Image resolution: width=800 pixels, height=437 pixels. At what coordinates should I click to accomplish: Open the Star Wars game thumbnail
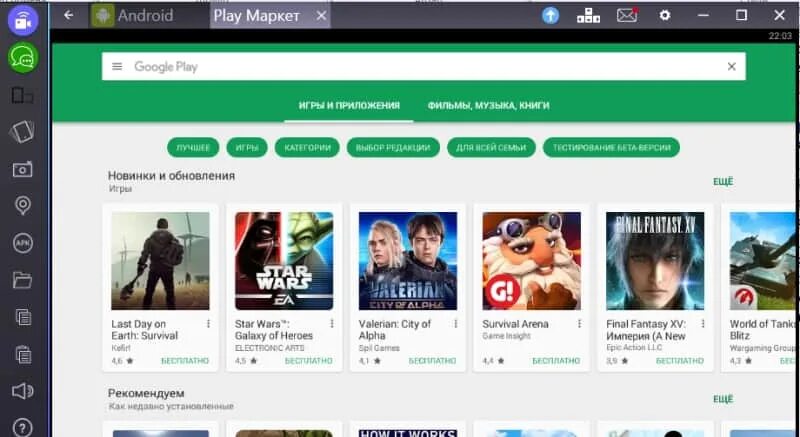(x=284, y=261)
